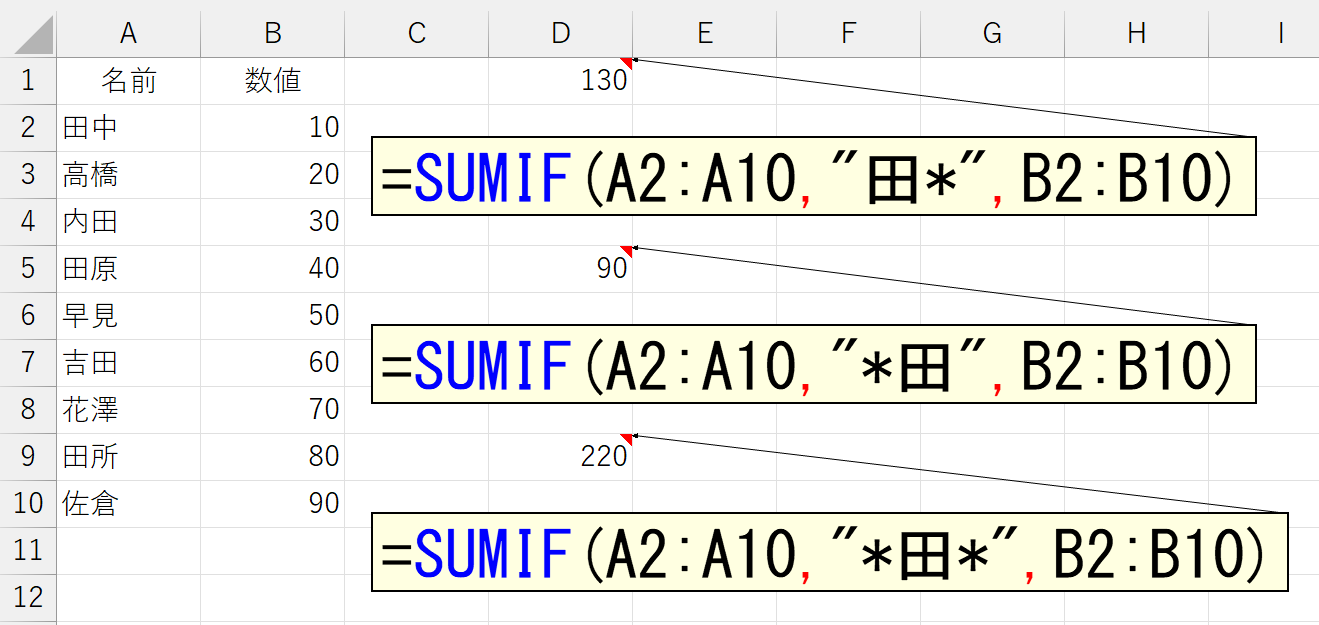Select row 12 header
Viewport: 1319px width, 625px height.
pyautogui.click(x=28, y=598)
